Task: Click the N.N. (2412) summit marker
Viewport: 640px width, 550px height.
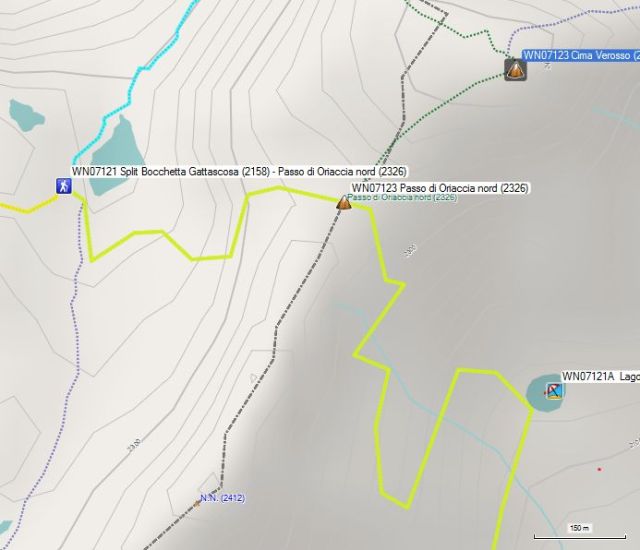Action: point(197,504)
